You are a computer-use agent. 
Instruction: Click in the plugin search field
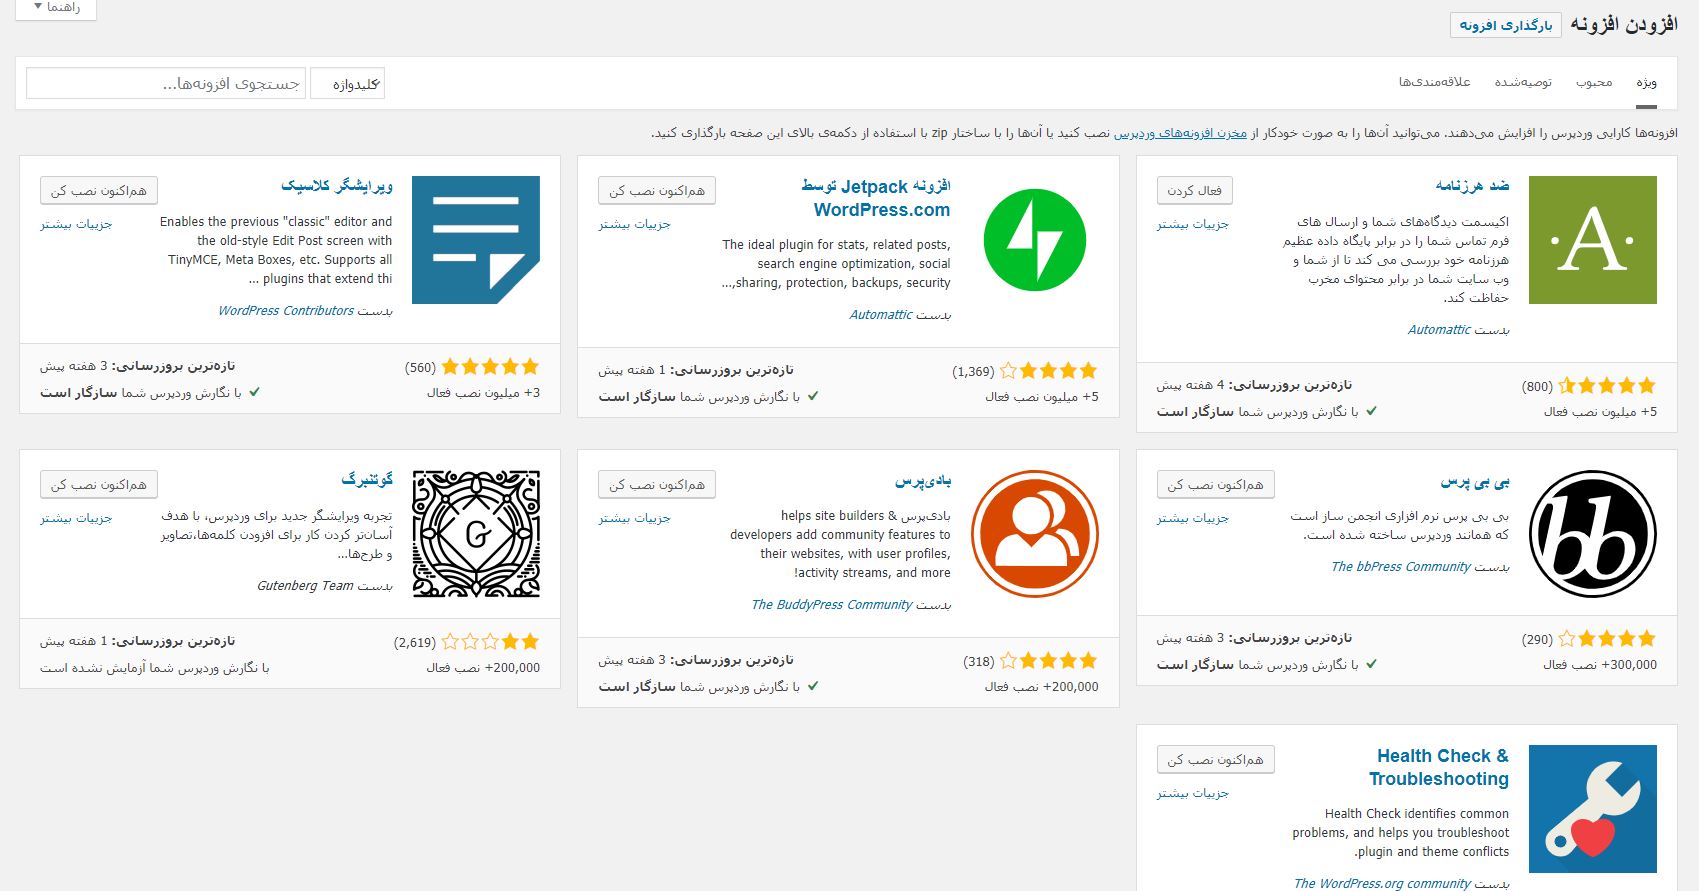click(x=166, y=84)
